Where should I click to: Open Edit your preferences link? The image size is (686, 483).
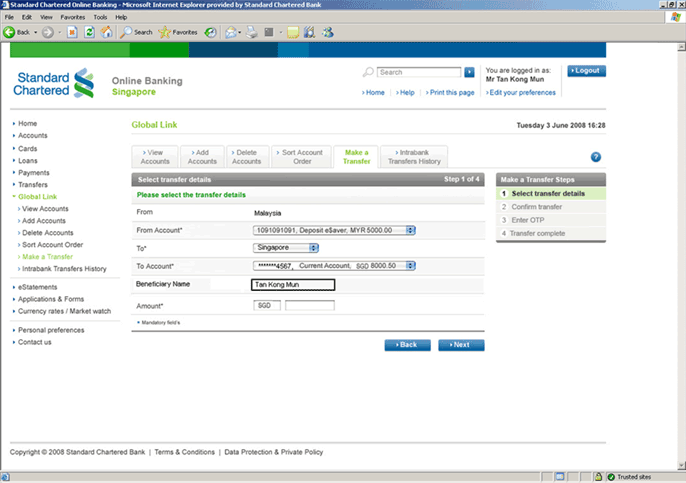[521, 92]
